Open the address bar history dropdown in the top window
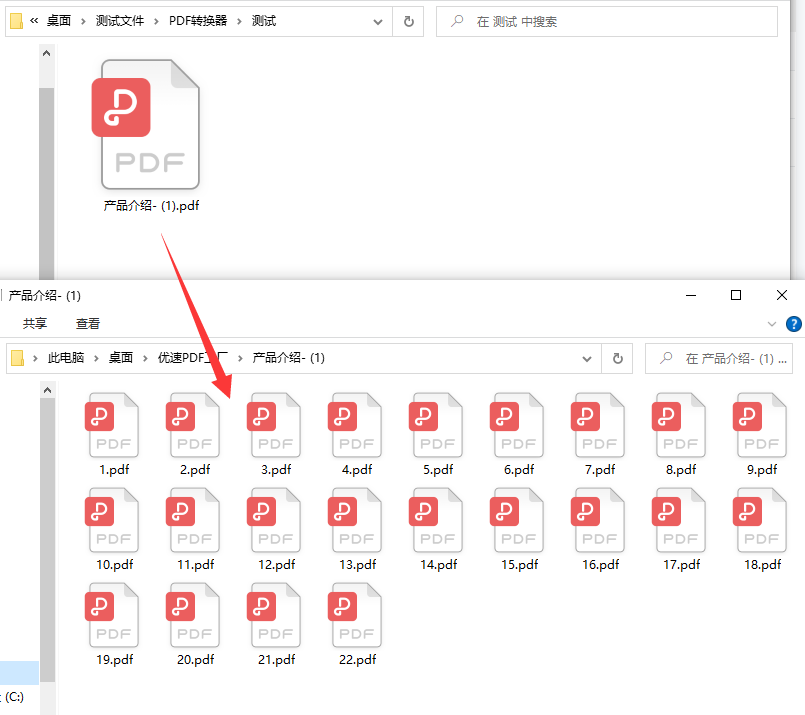This screenshot has width=805, height=715. pos(377,19)
